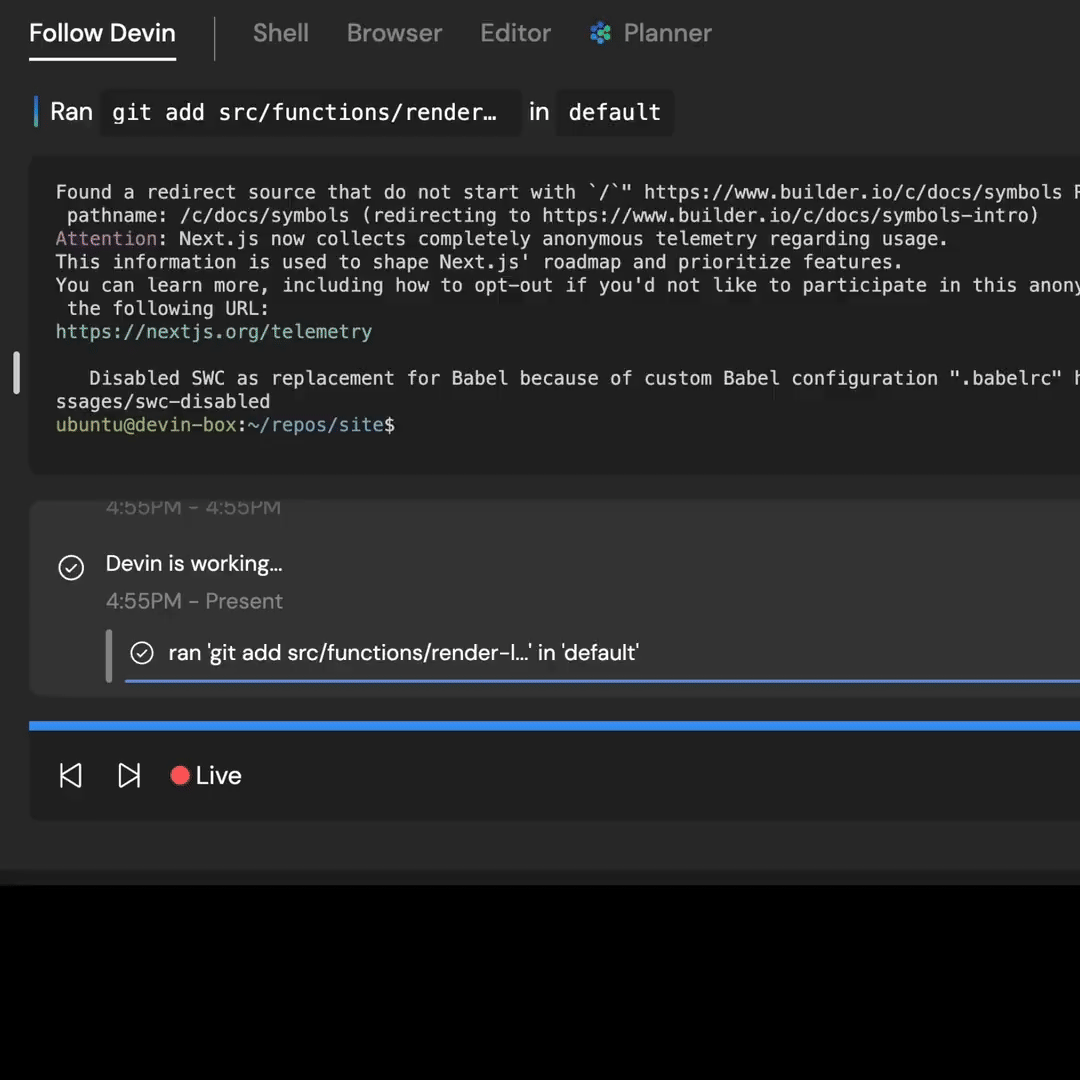Select the ran 'git add src/functions' step
Viewport: 1080px width, 1080px height.
click(403, 653)
